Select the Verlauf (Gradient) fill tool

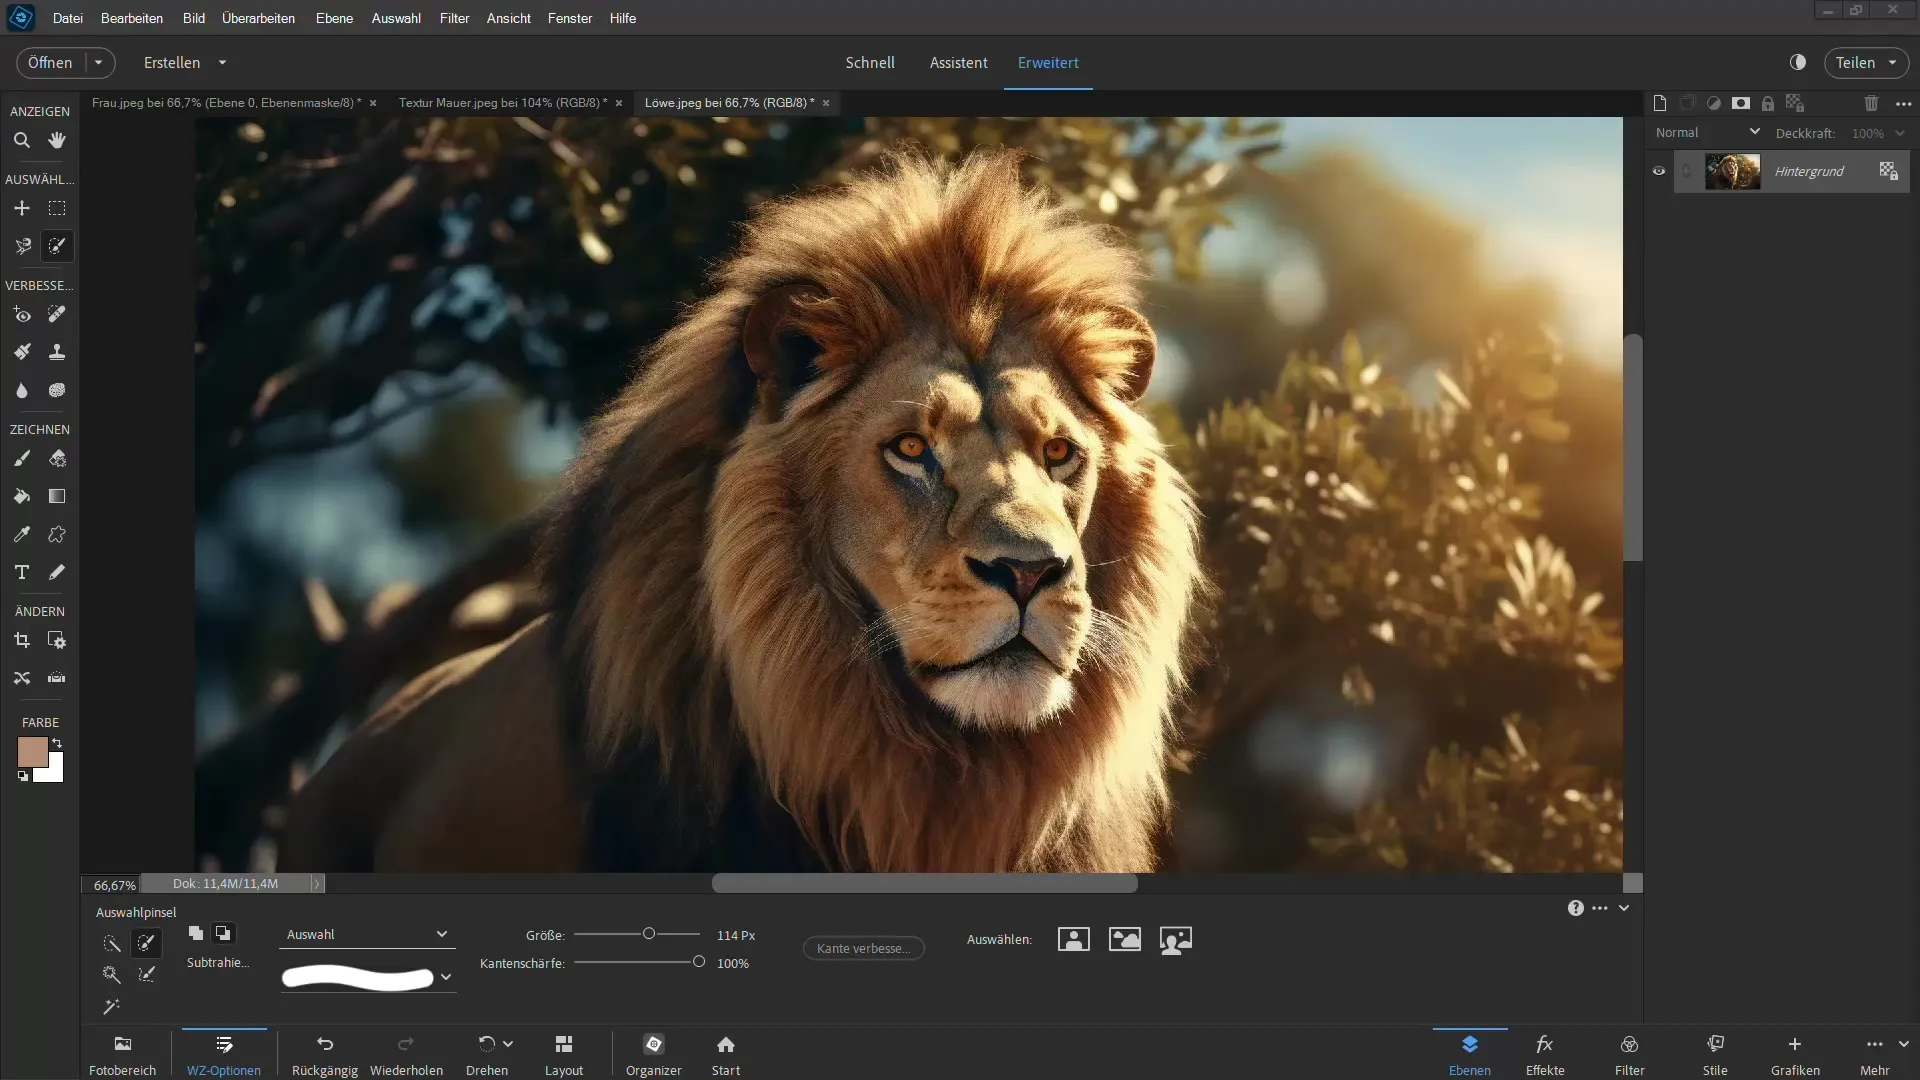(x=57, y=496)
